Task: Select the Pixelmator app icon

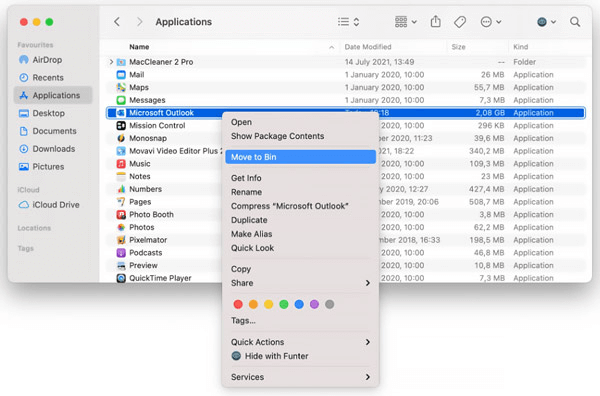Action: click(x=121, y=240)
